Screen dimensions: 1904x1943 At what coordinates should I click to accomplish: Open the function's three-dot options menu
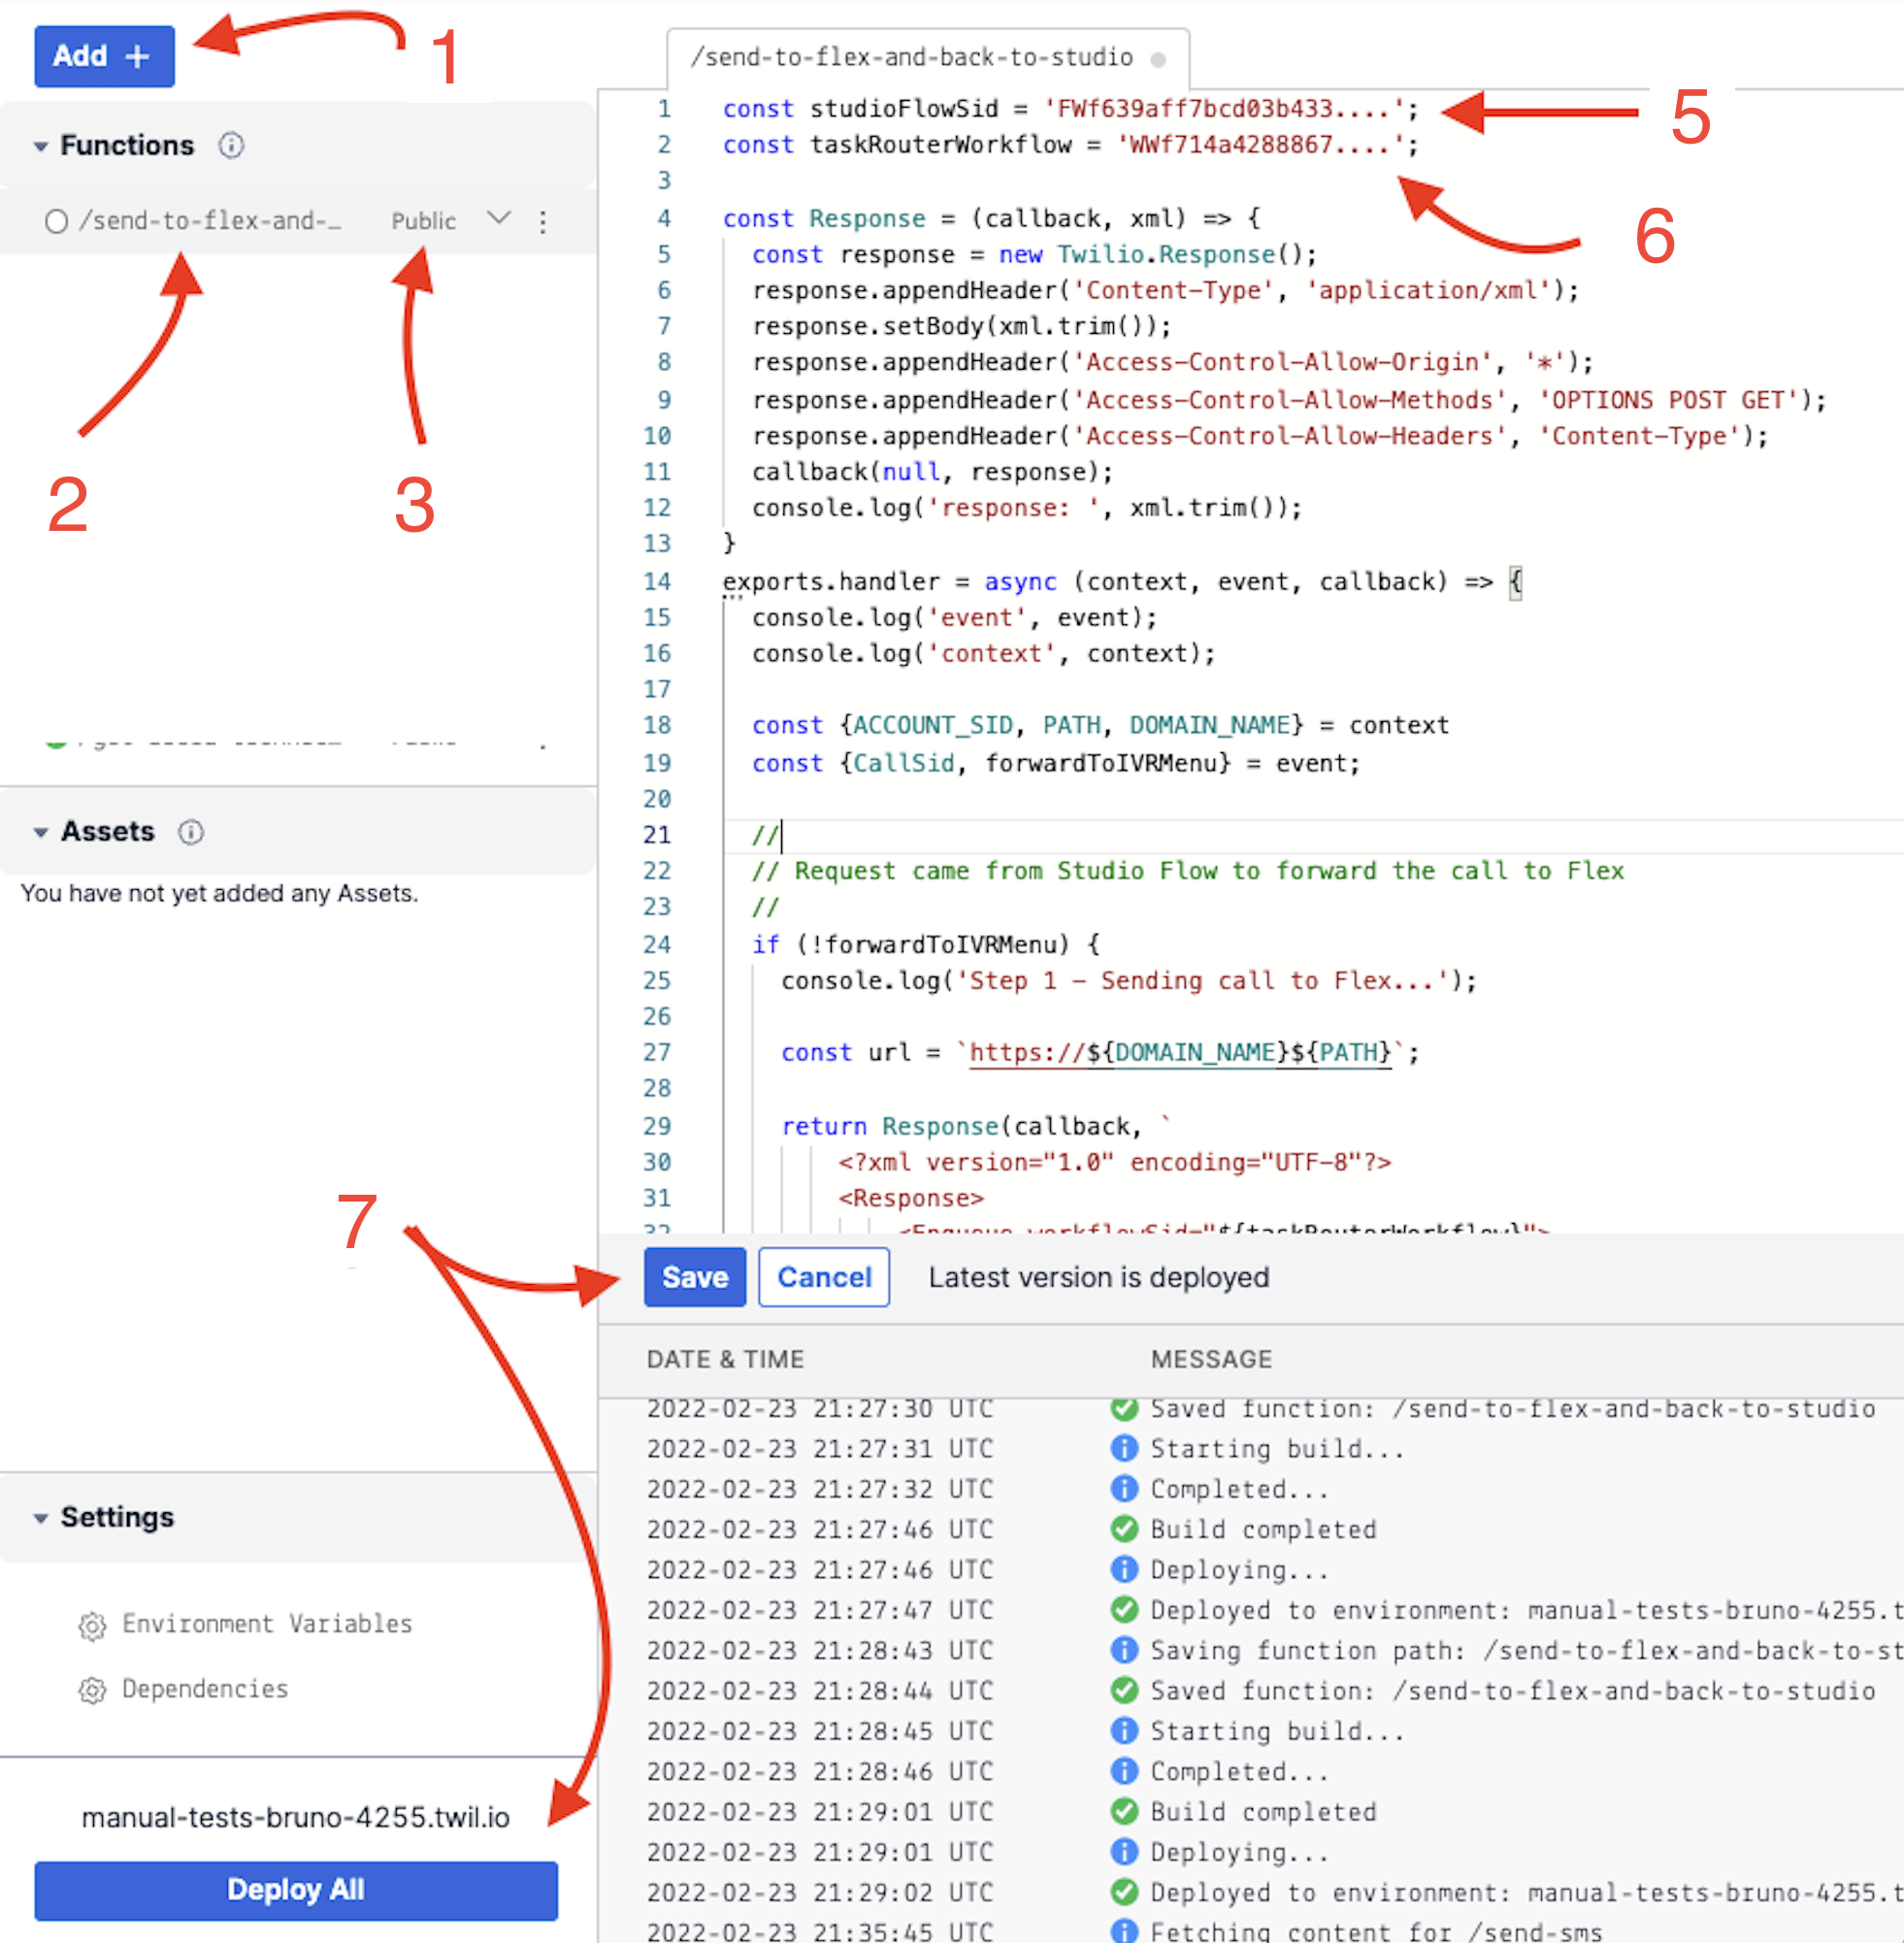click(x=543, y=221)
